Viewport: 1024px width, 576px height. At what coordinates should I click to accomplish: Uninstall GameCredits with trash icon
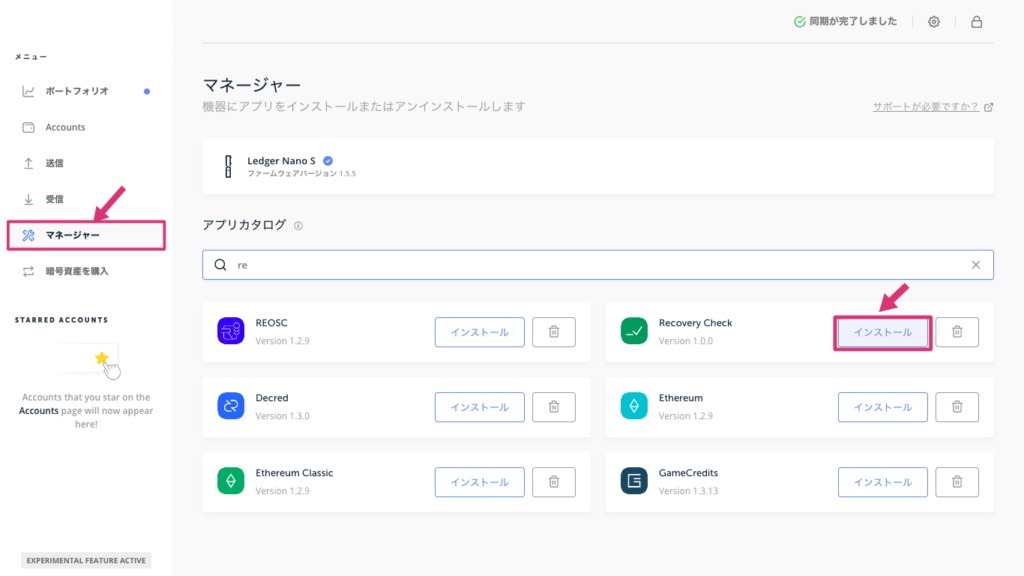tap(957, 482)
